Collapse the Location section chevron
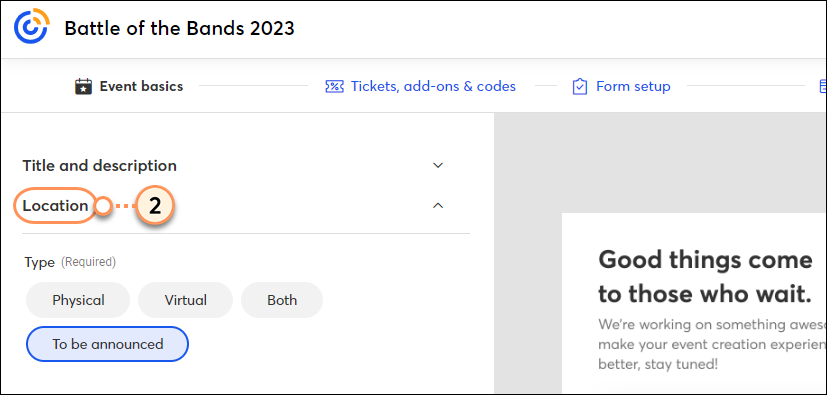Screen dimensions: 827x395 click(x=438, y=206)
